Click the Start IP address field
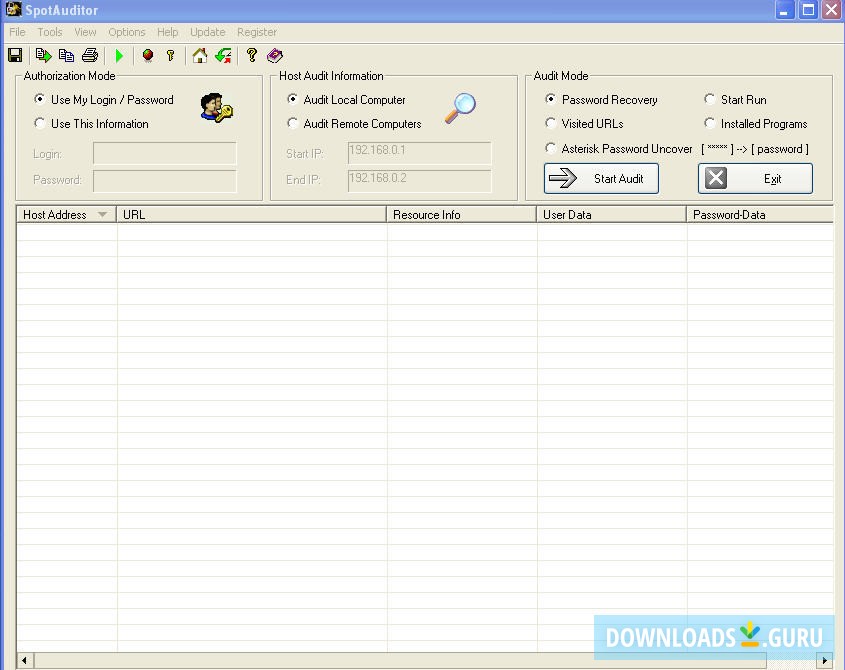Image resolution: width=845 pixels, height=670 pixels. pos(420,153)
